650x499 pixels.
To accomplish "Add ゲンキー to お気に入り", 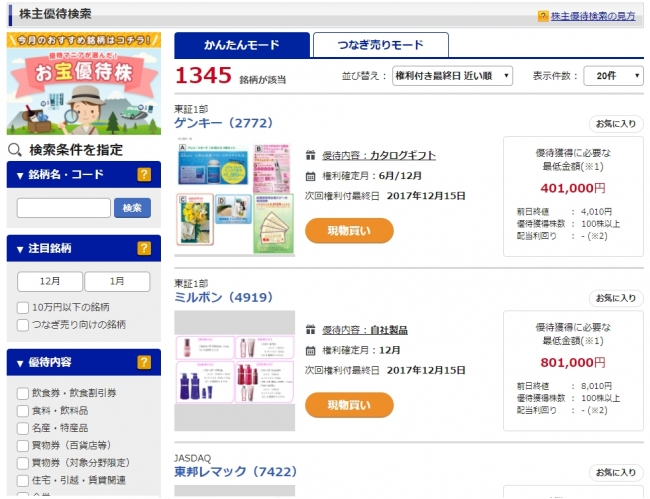I will click(x=616, y=124).
